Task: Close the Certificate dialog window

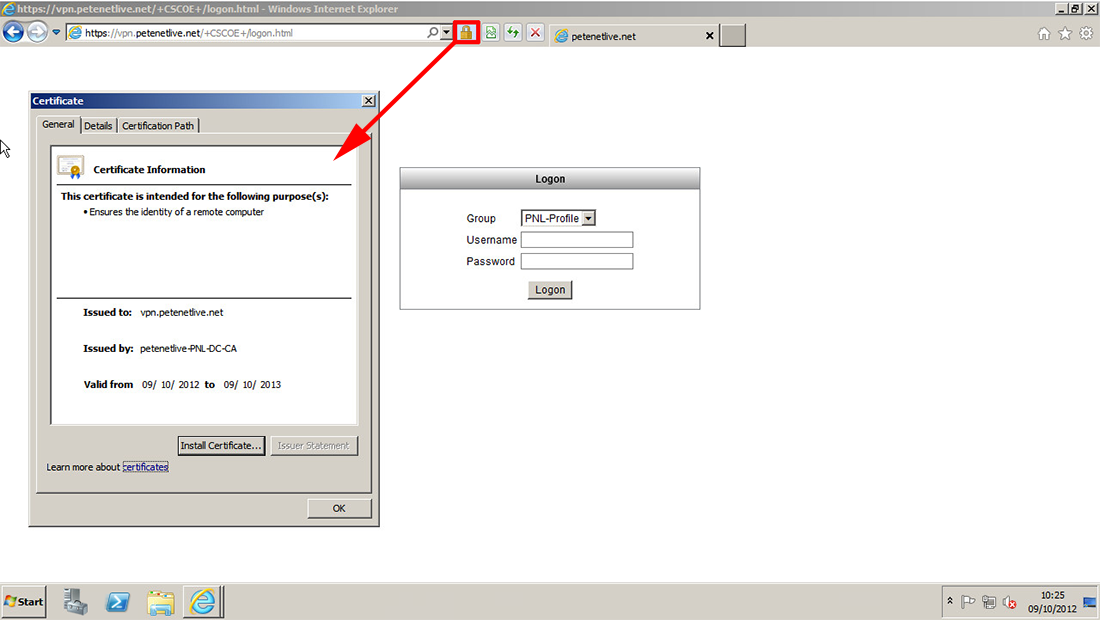Action: [x=368, y=101]
